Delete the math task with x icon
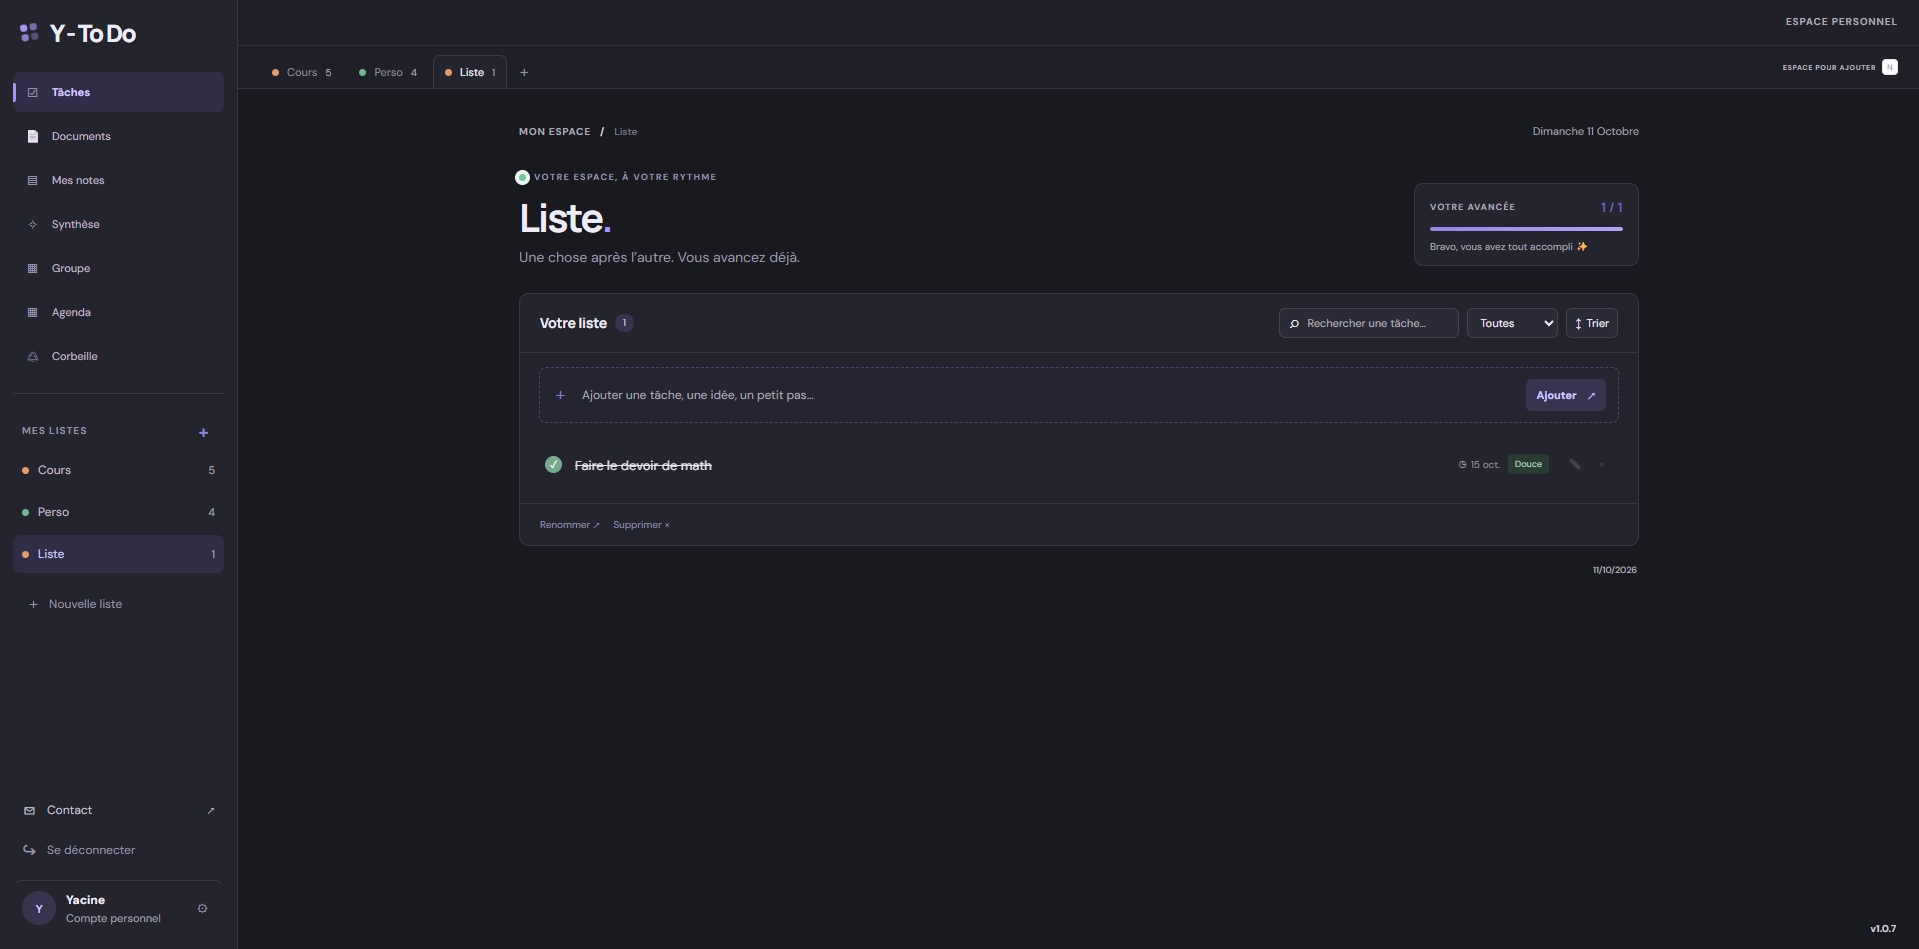 pyautogui.click(x=1601, y=464)
